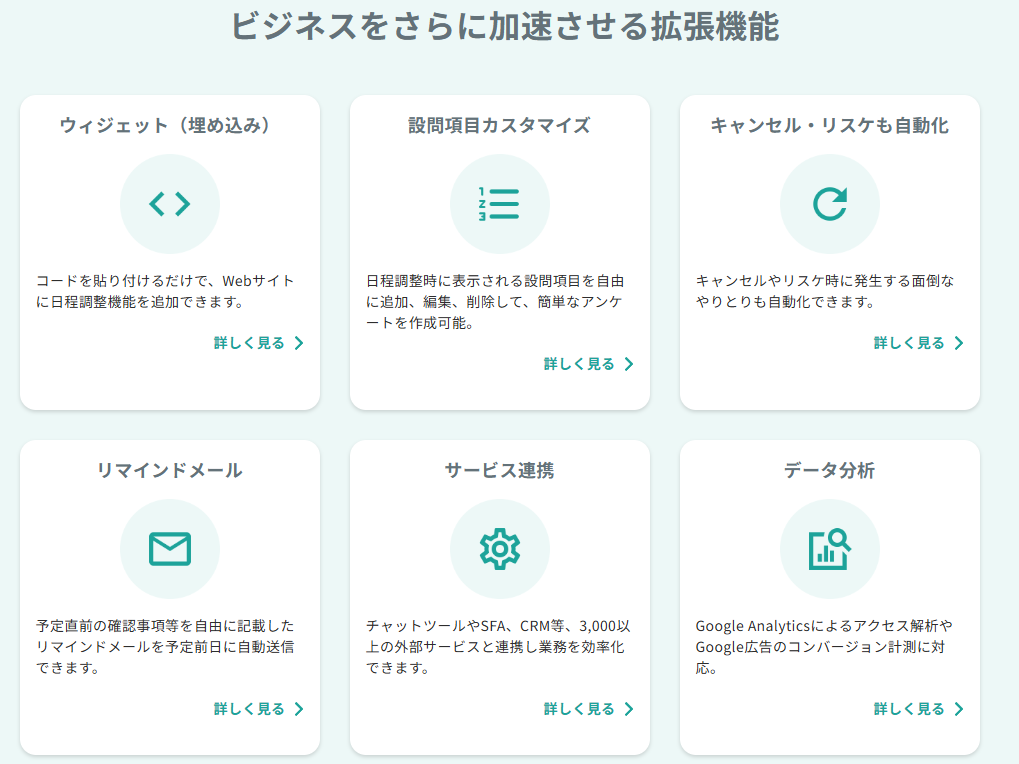Select the リマインドメール card title

(169, 470)
